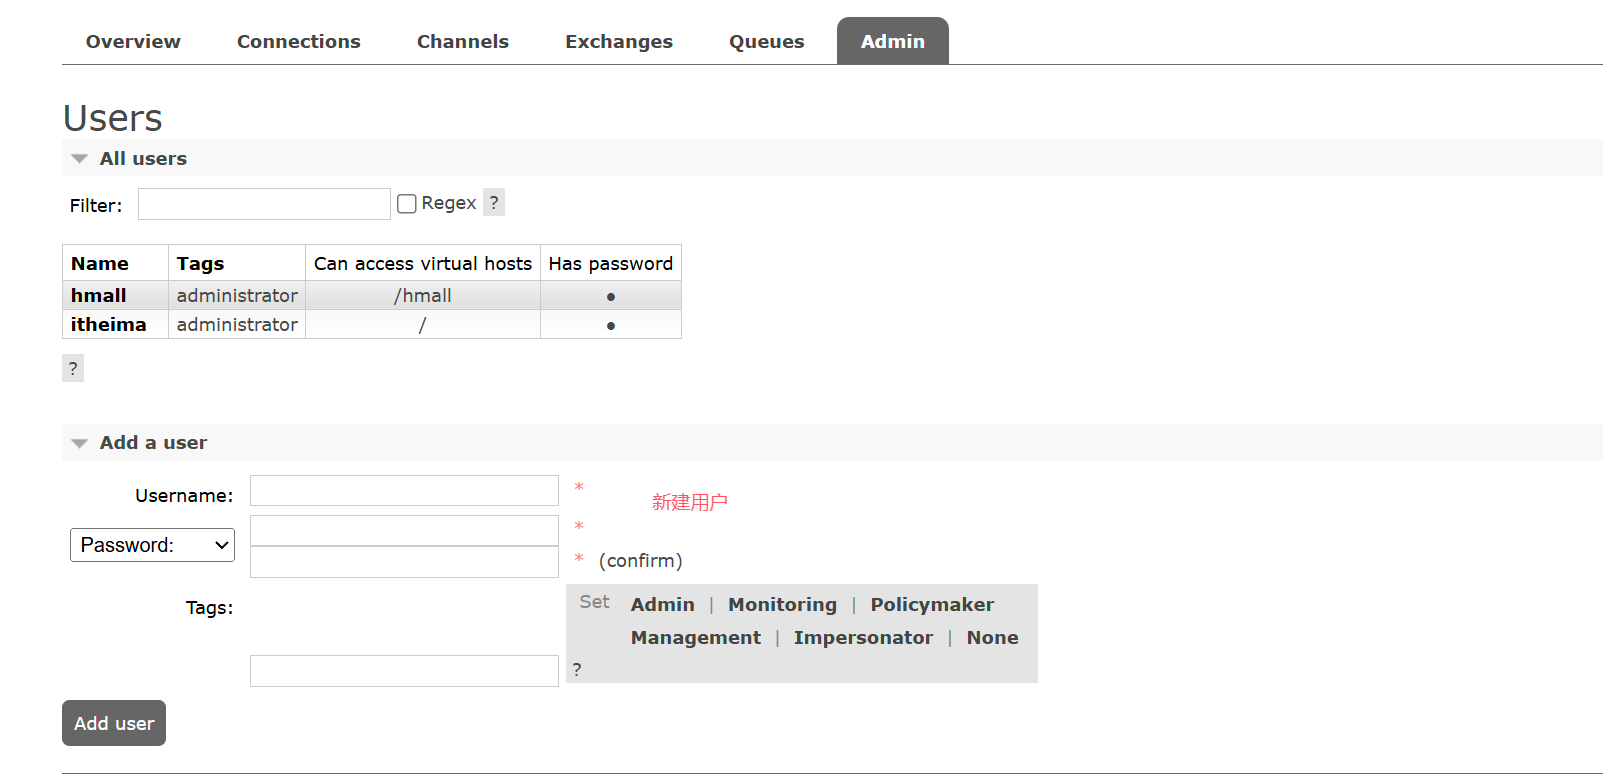The width and height of the screenshot is (1603, 776).
Task: Select the Impersonator tag
Action: click(863, 638)
